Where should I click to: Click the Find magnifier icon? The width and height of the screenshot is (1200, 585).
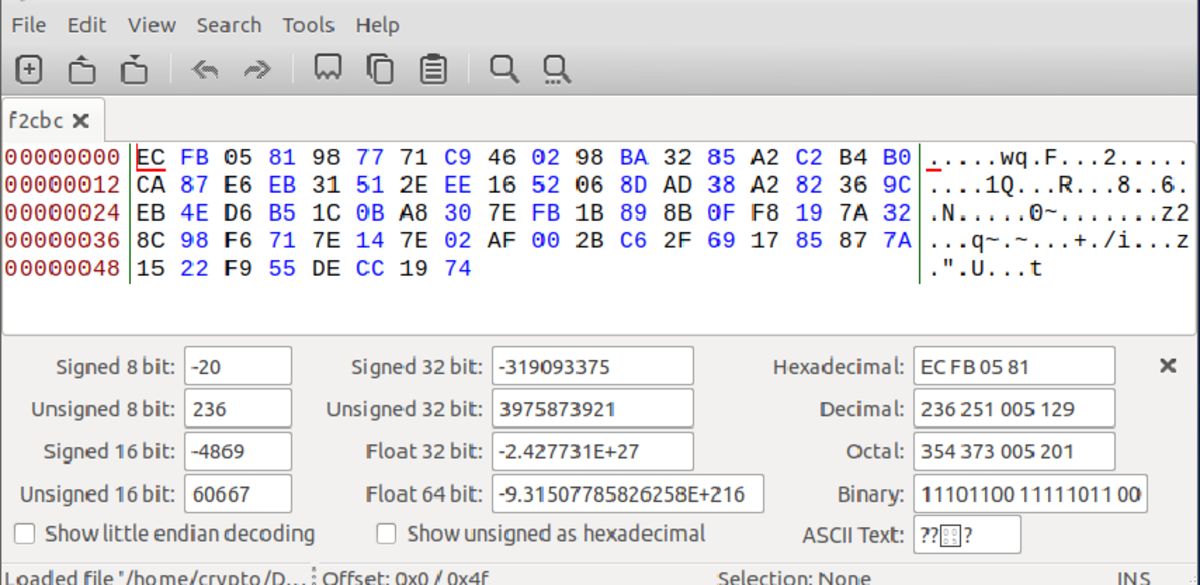pyautogui.click(x=504, y=69)
